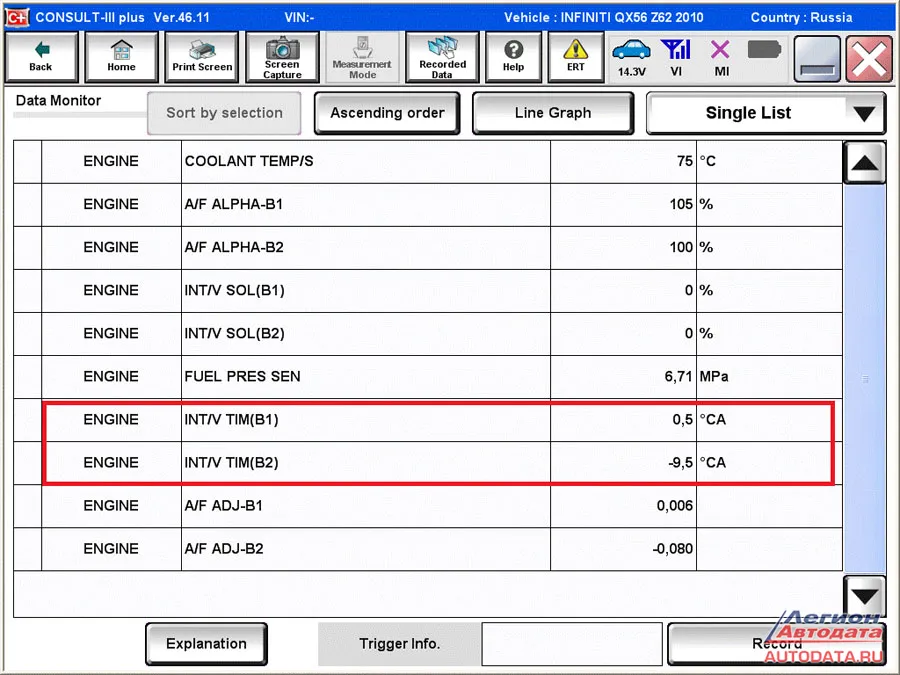Click the 6,71 MPa fuel pressure value
The width and height of the screenshot is (900, 675).
(678, 377)
